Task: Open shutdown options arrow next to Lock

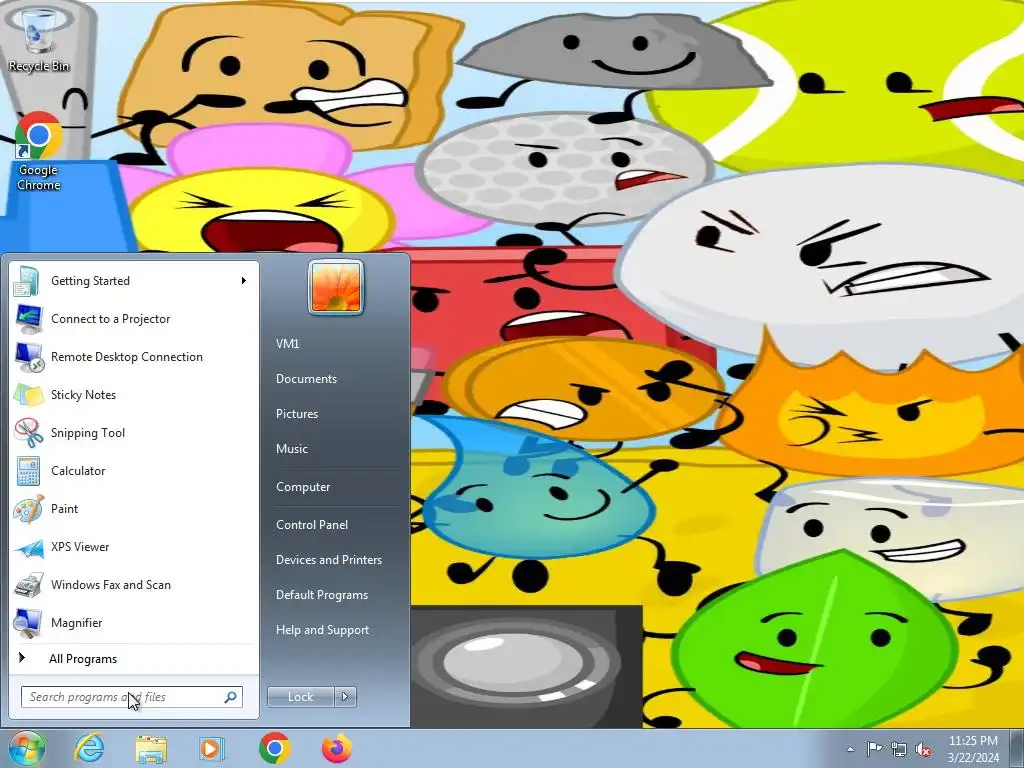Action: [345, 697]
